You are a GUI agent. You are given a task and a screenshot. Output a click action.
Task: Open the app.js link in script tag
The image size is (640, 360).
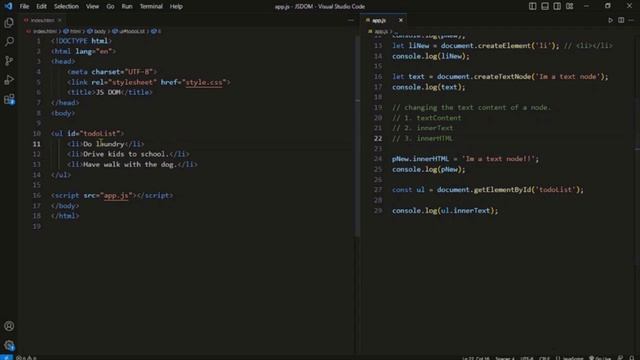point(116,196)
